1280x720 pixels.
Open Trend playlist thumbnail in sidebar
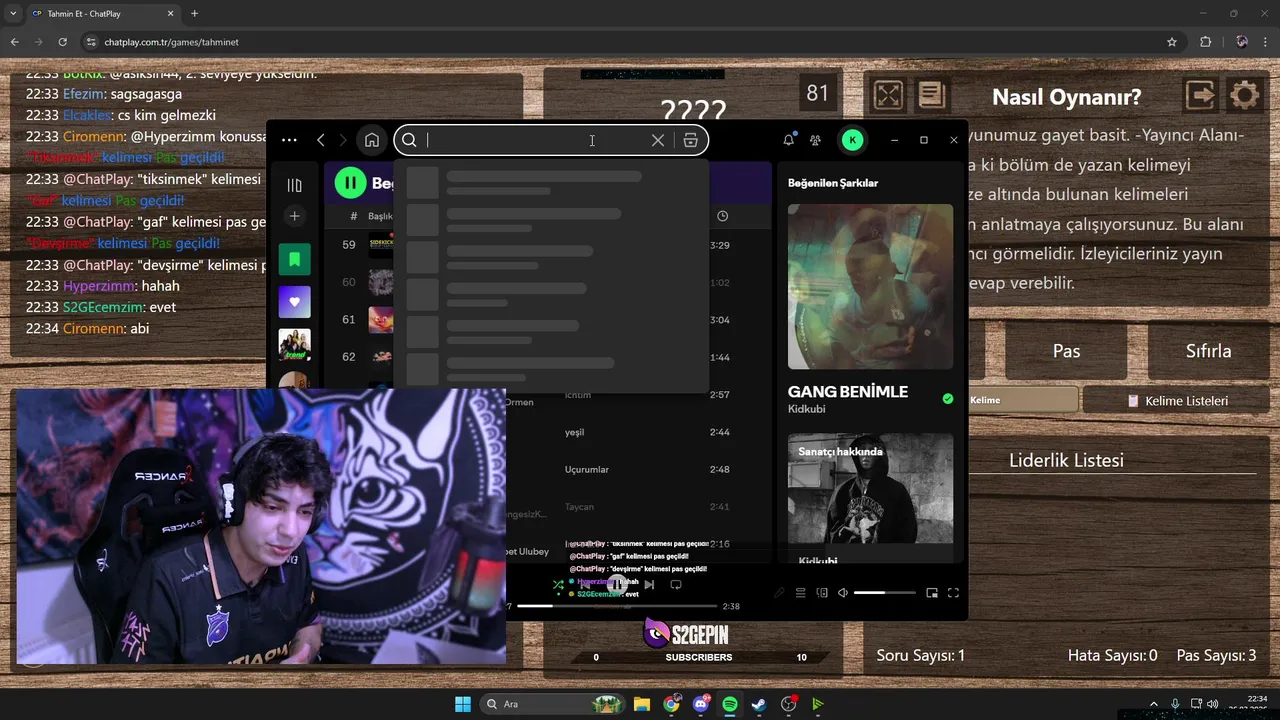point(294,345)
